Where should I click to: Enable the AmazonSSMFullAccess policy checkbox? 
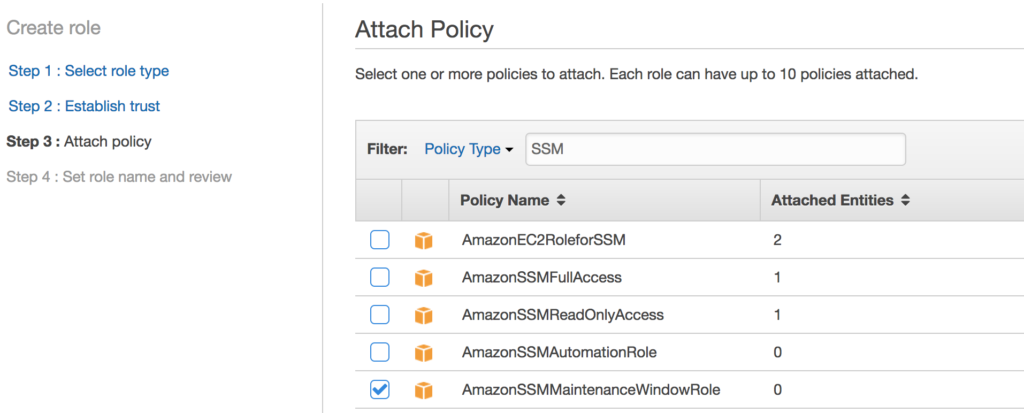pos(380,277)
